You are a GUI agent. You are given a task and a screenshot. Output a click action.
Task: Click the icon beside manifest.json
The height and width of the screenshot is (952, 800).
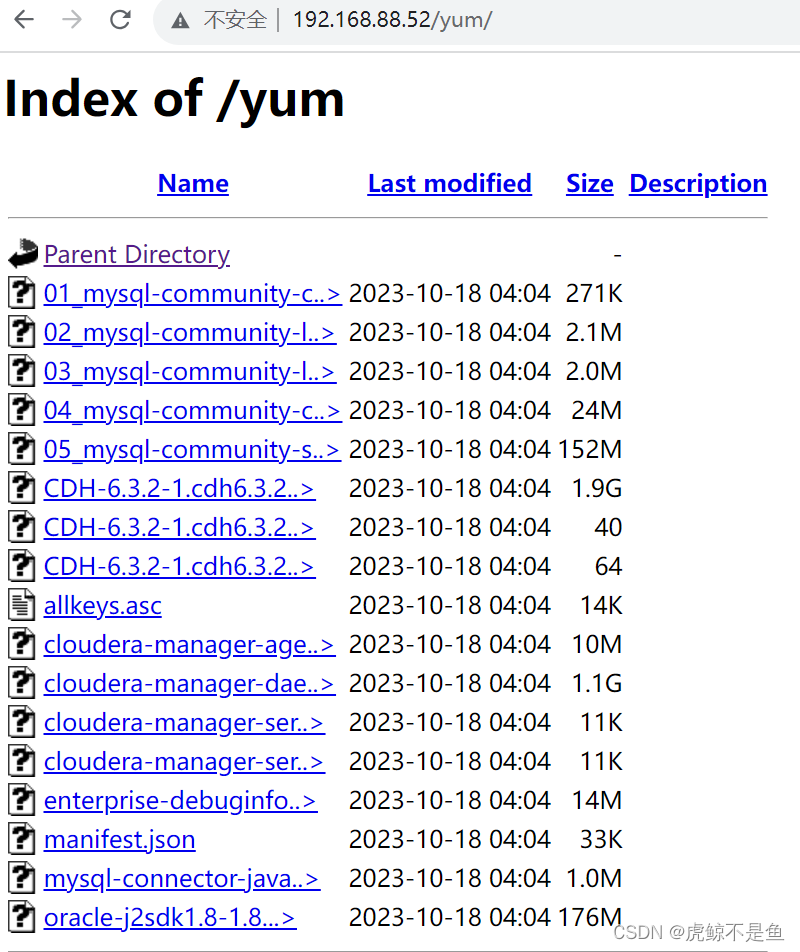[22, 838]
